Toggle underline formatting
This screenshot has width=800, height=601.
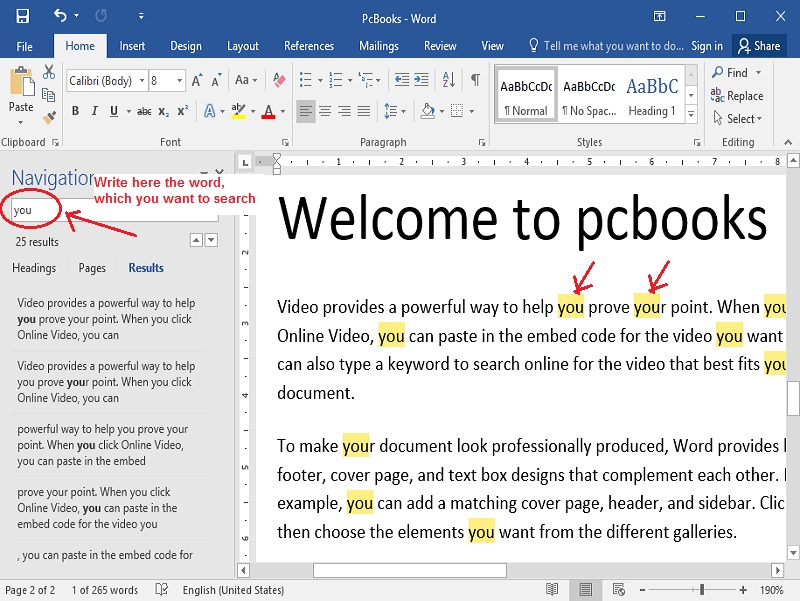click(114, 111)
